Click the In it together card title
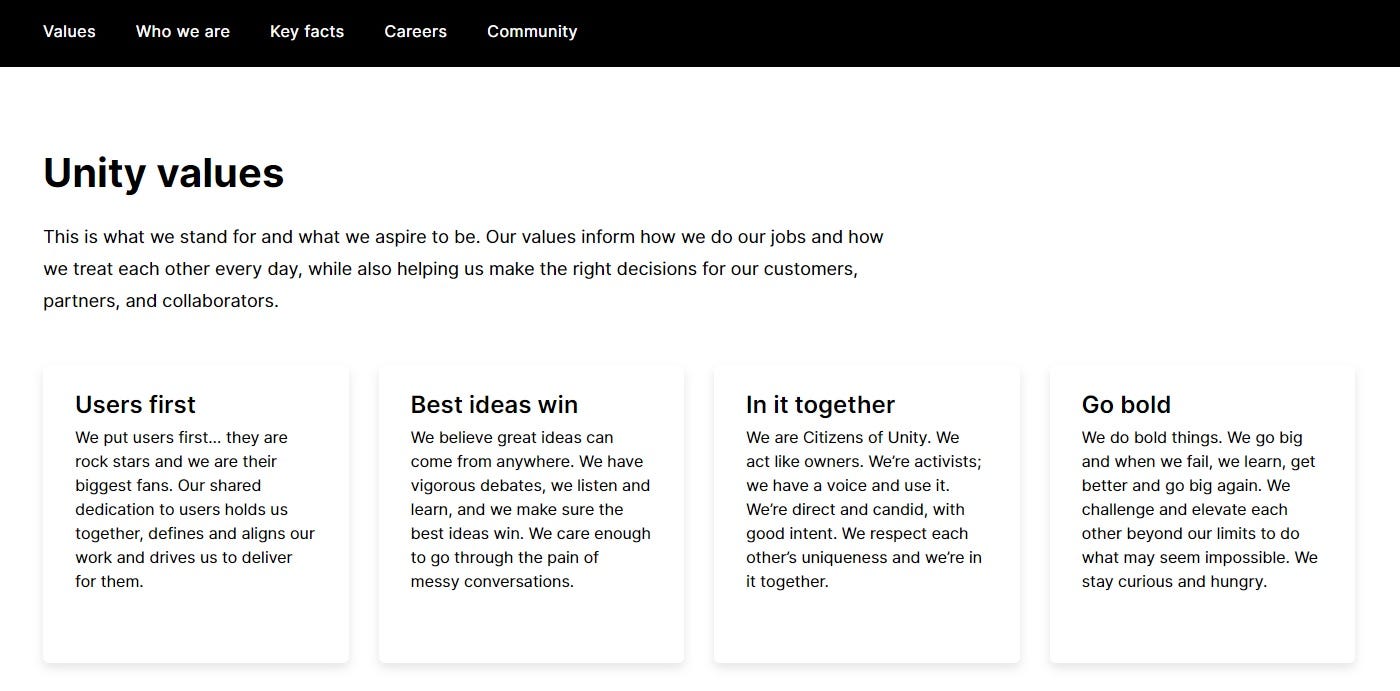 click(x=820, y=405)
